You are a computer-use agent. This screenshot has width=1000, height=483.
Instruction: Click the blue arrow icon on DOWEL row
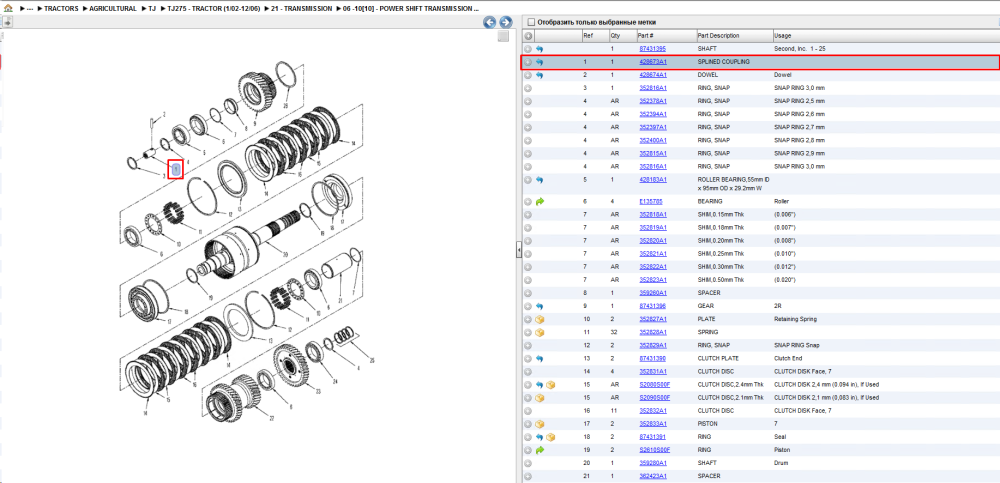539,75
